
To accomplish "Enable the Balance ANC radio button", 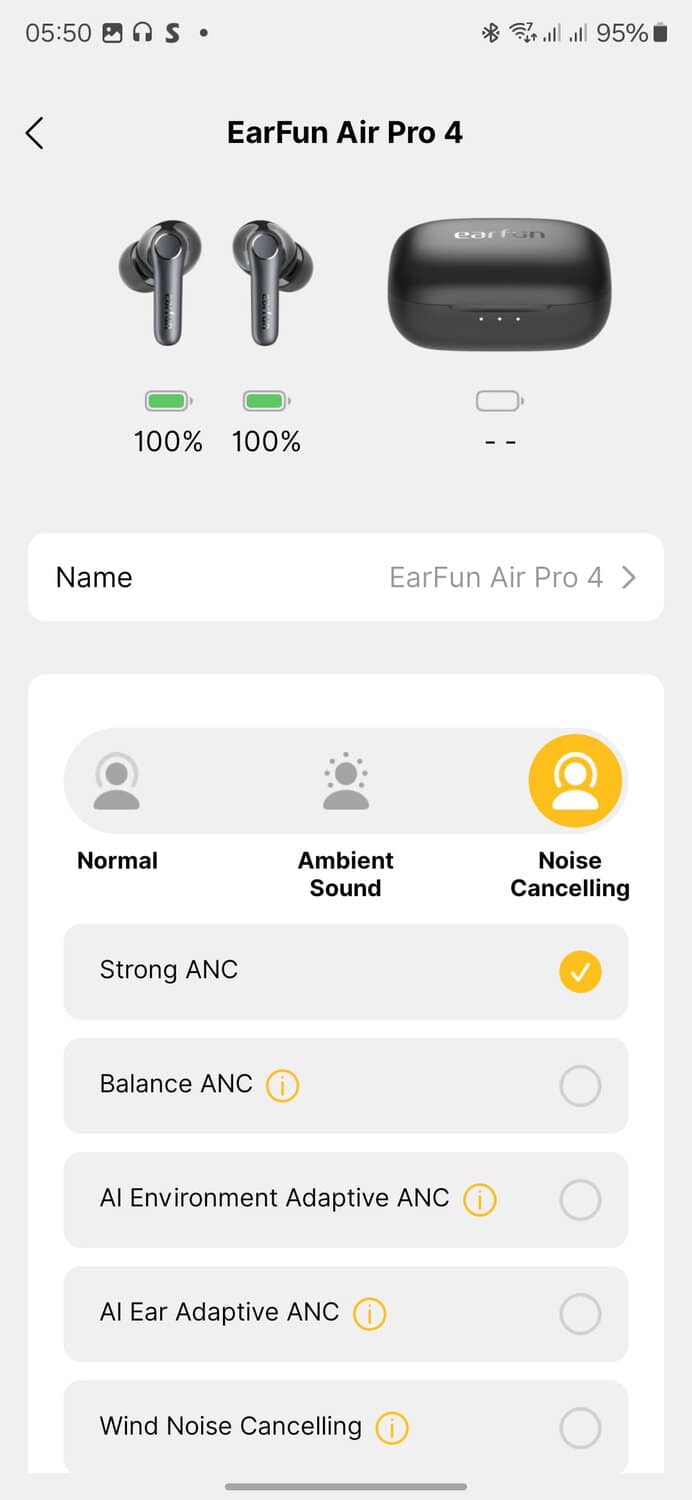I will coord(580,1085).
